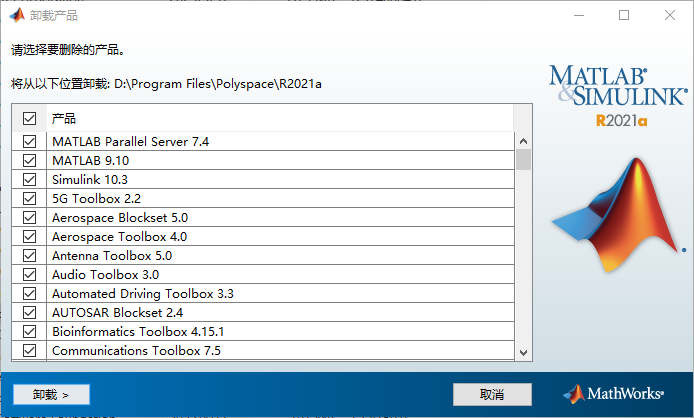Image resolution: width=694 pixels, height=418 pixels.
Task: Uncheck Aerospace Toolbox 4.0 checkbox
Action: (x=30, y=236)
